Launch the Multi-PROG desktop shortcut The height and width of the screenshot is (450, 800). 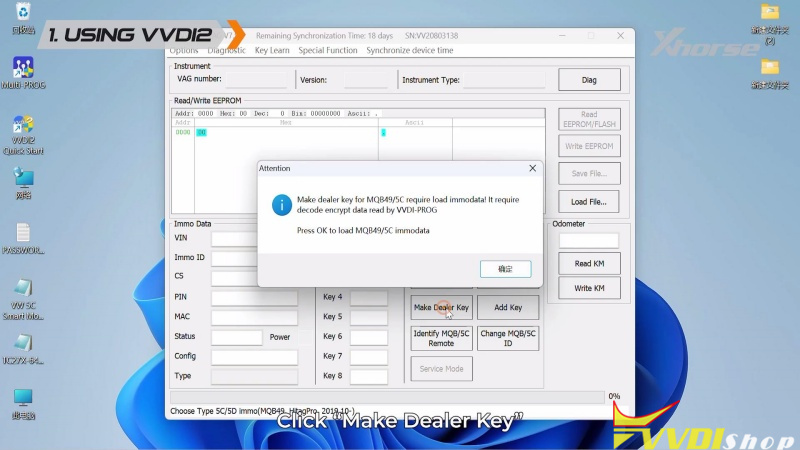tap(23, 70)
